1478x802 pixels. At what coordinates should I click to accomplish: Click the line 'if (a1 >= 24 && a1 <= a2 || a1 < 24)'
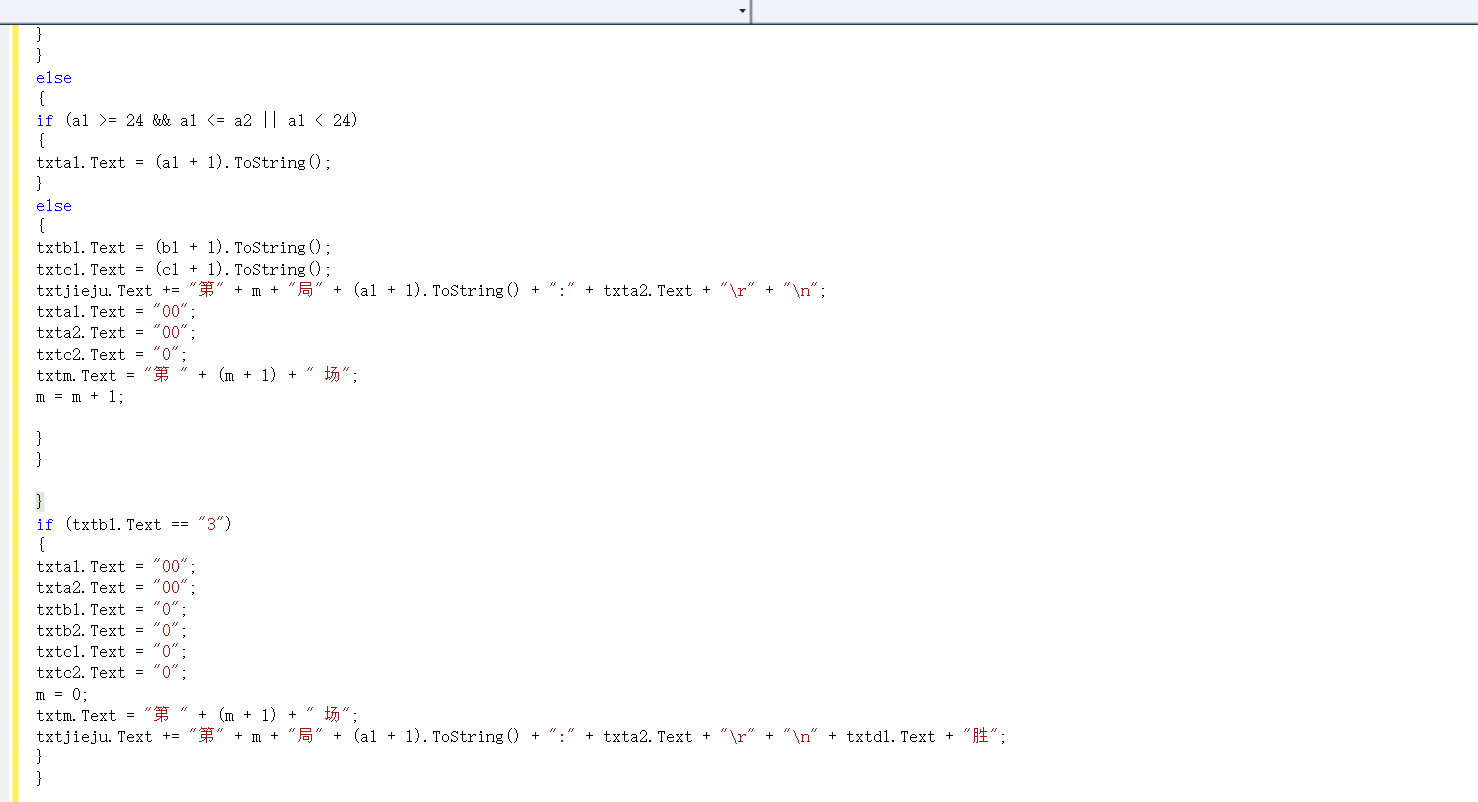[197, 120]
